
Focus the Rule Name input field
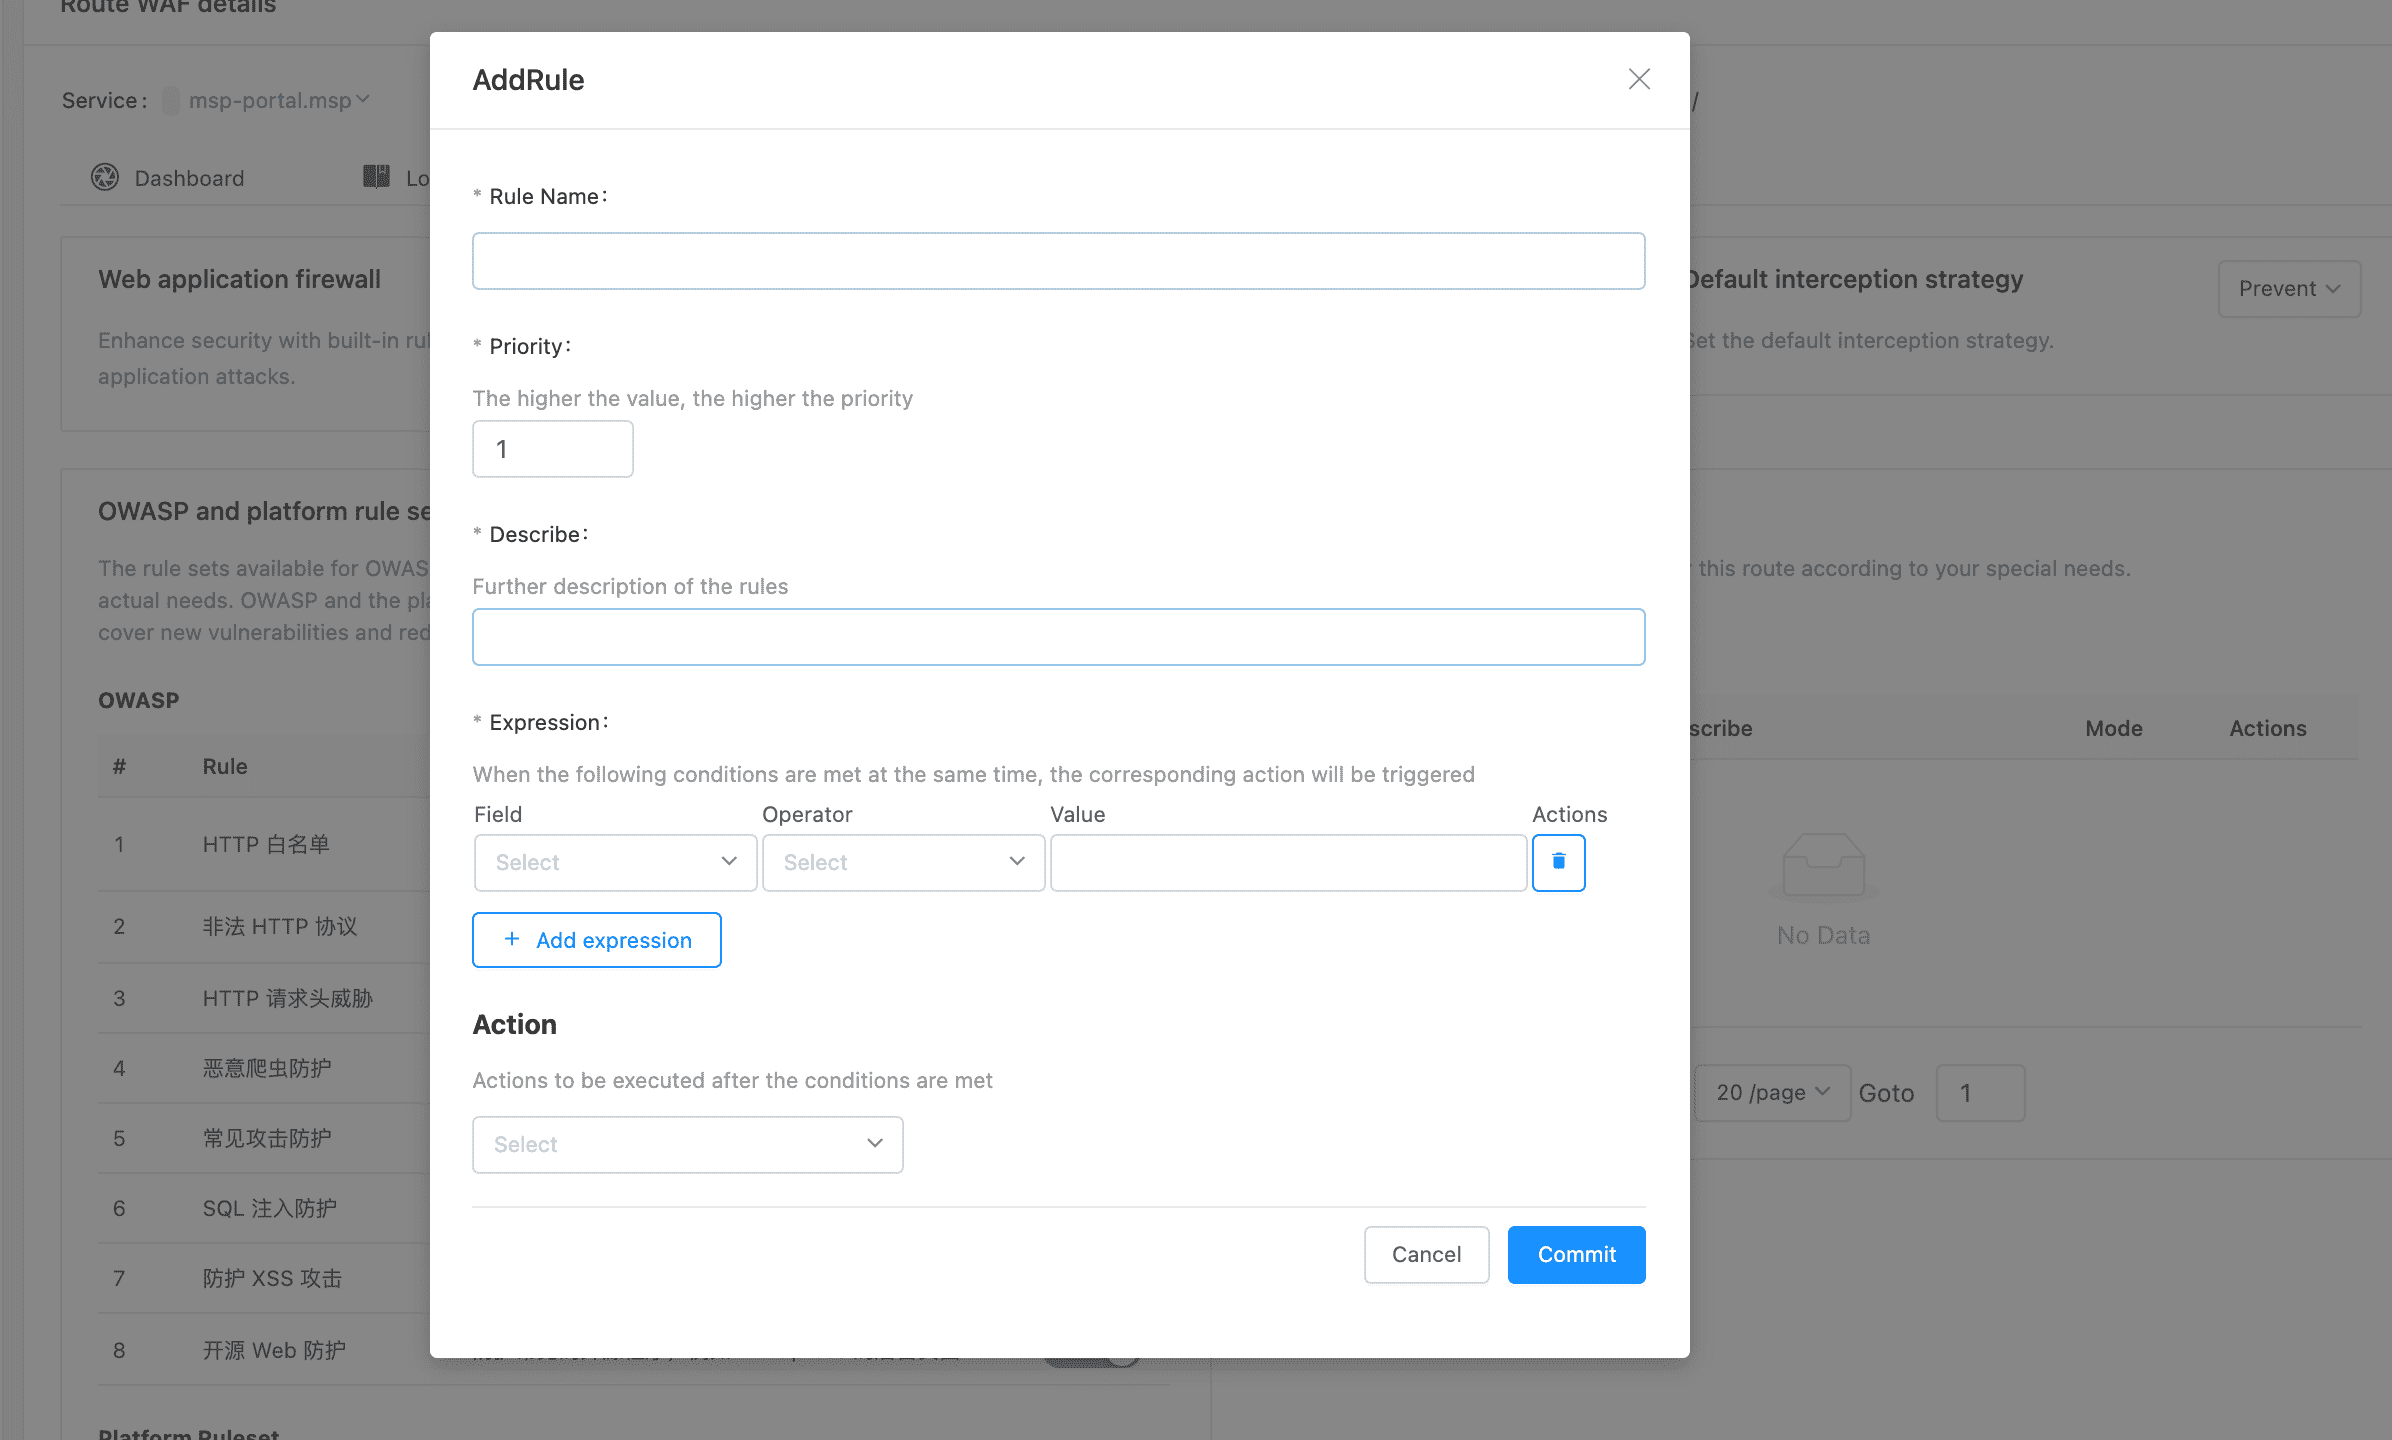point(1058,261)
